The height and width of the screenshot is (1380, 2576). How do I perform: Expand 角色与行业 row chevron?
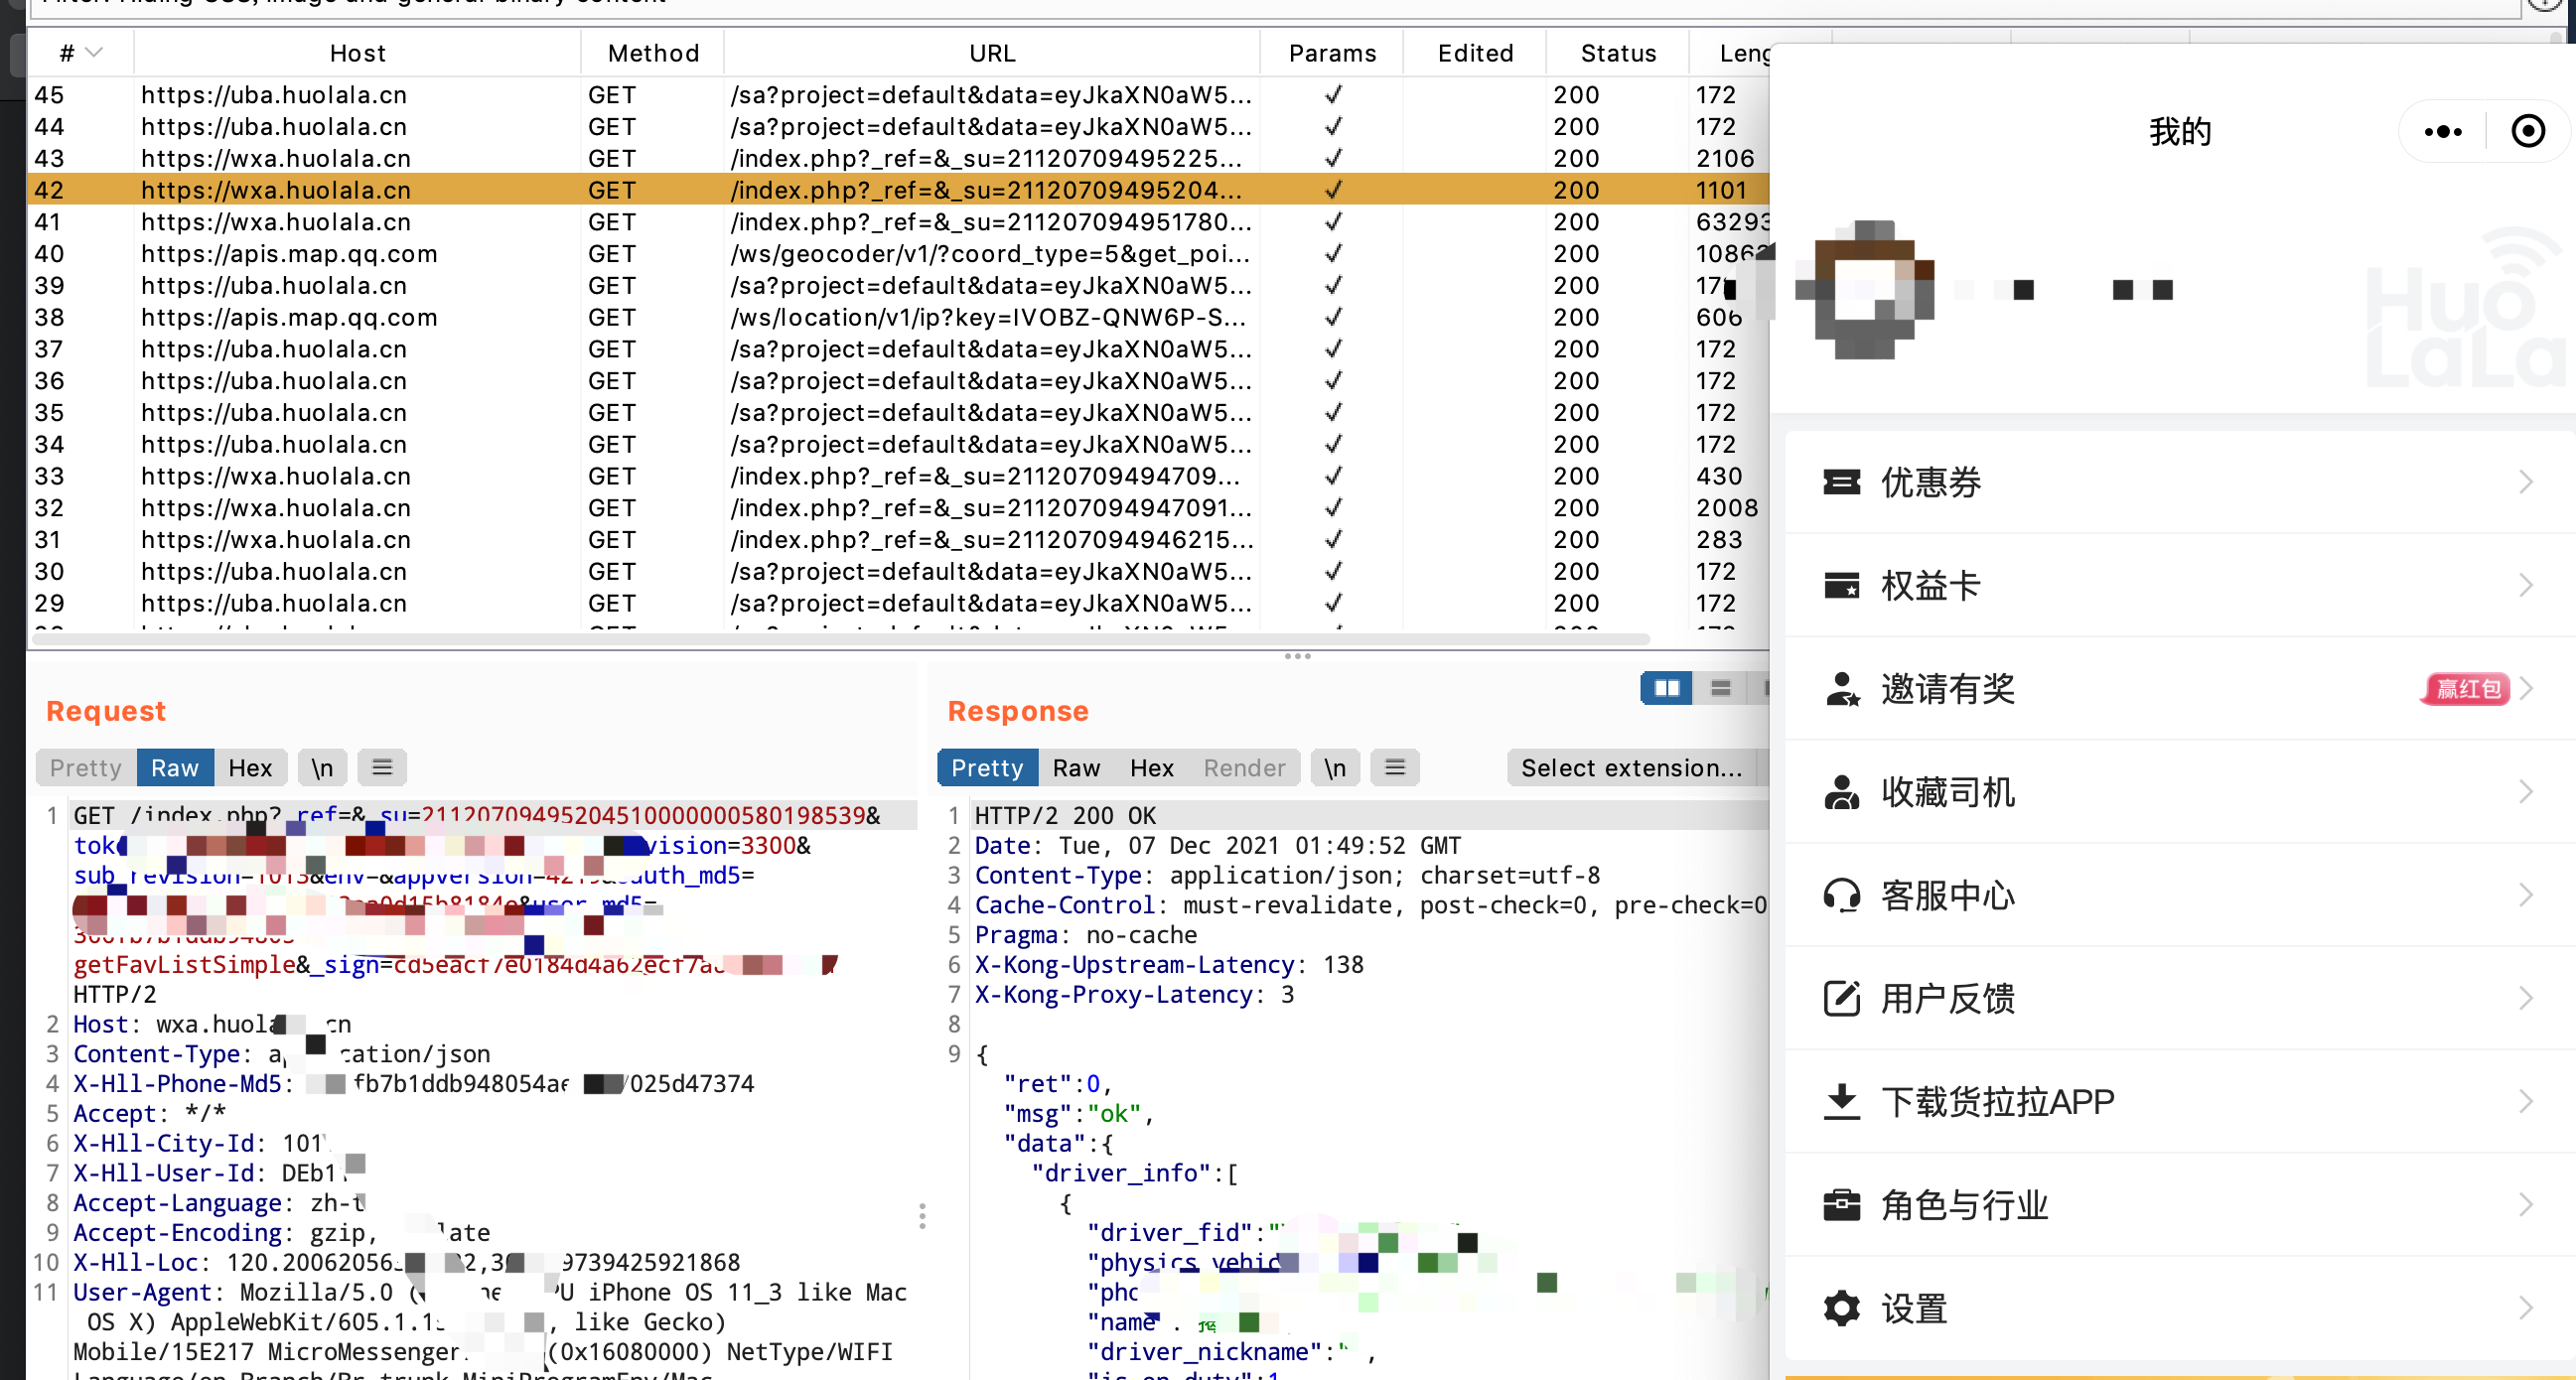2525,1204
